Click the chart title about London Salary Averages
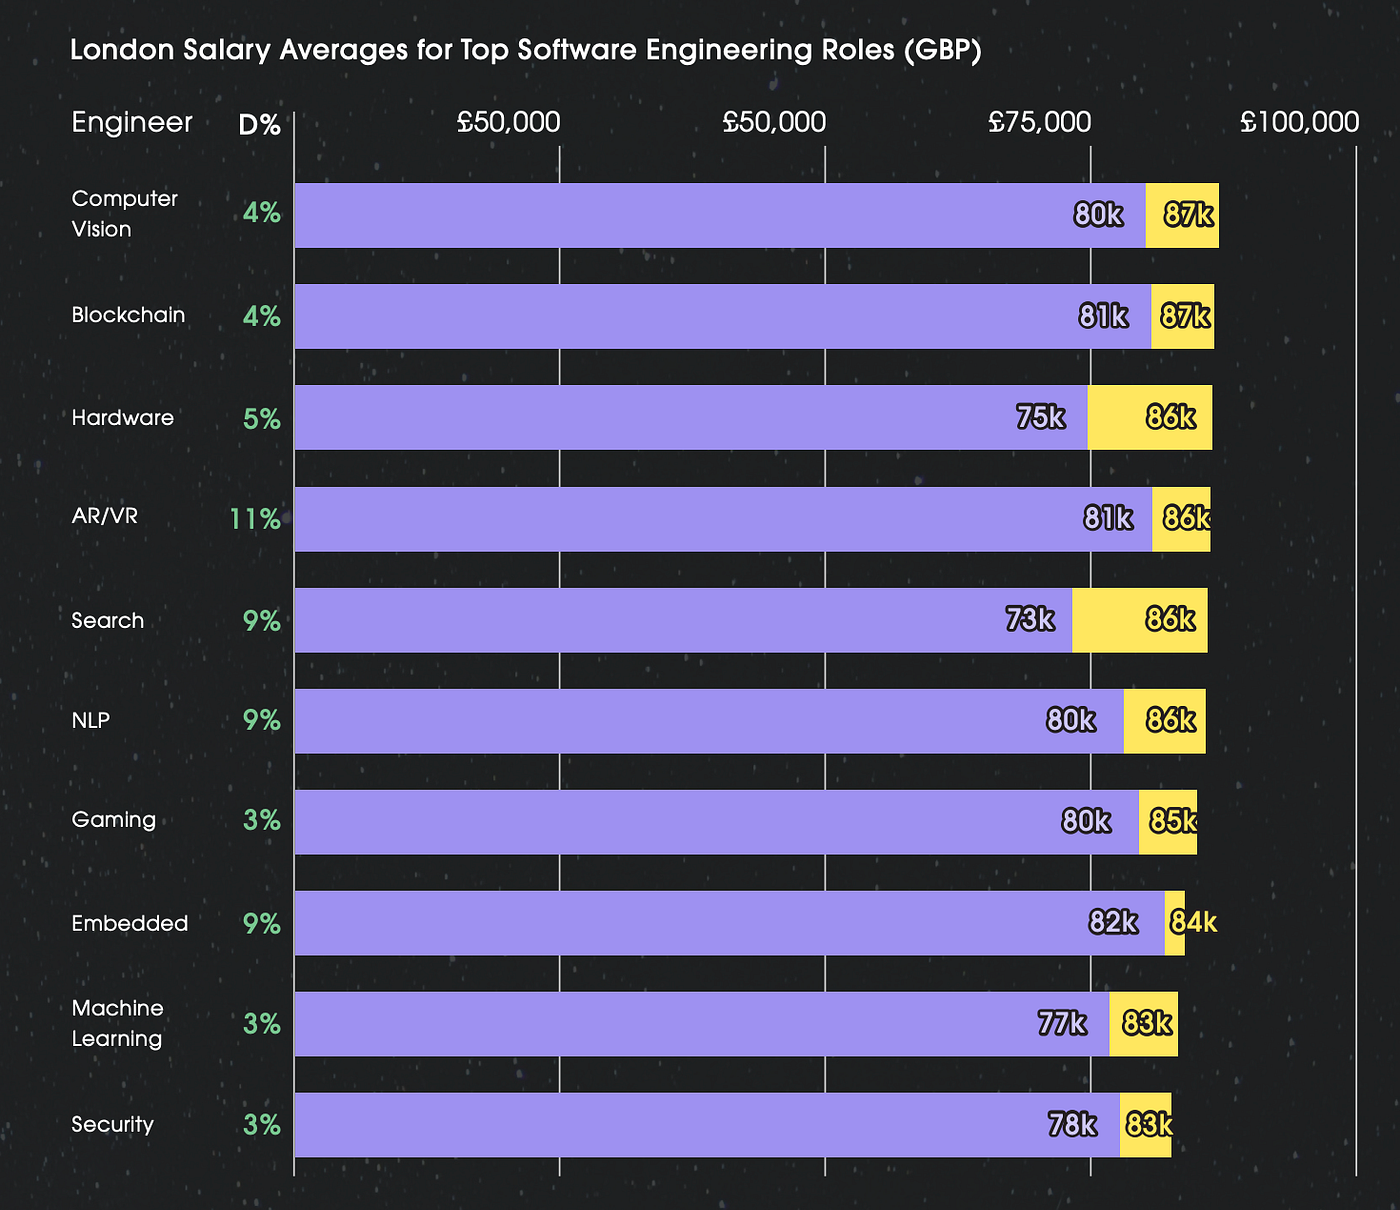 (526, 51)
